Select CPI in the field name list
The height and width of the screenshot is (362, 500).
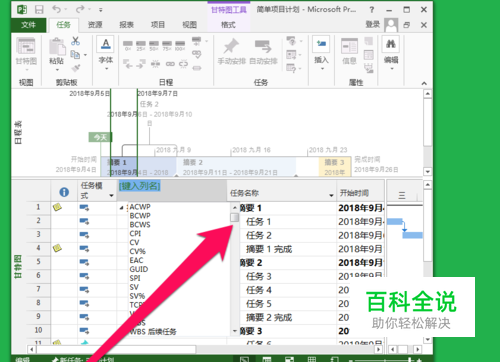pos(135,233)
